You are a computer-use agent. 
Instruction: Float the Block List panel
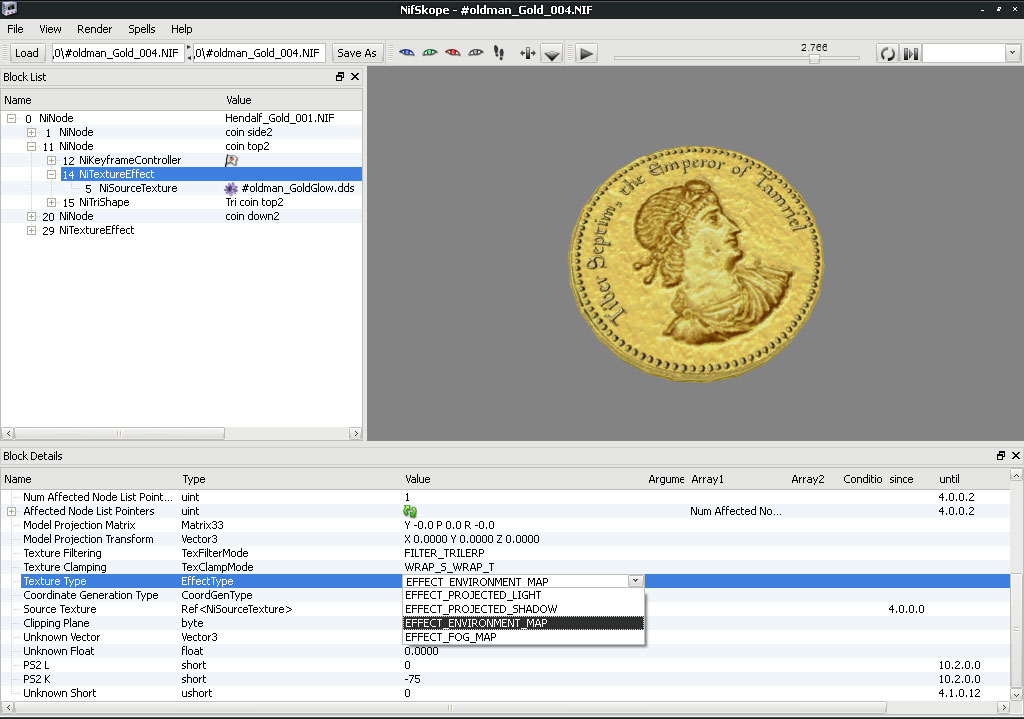[340, 76]
